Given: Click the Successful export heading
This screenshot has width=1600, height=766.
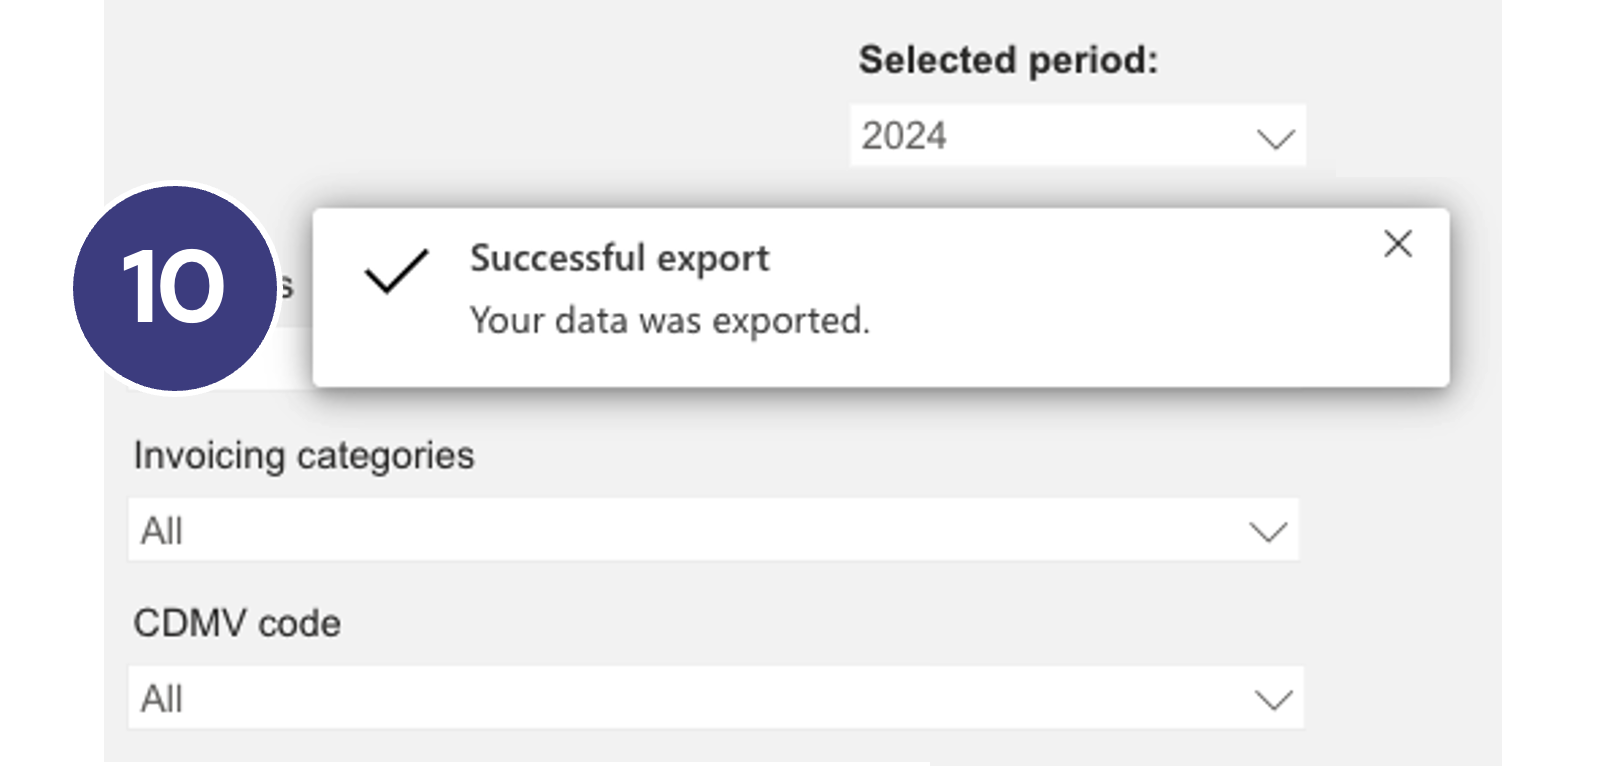Looking at the screenshot, I should pos(619,258).
